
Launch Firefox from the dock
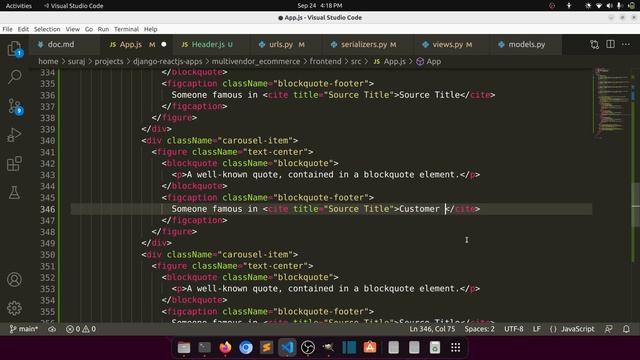(225, 347)
